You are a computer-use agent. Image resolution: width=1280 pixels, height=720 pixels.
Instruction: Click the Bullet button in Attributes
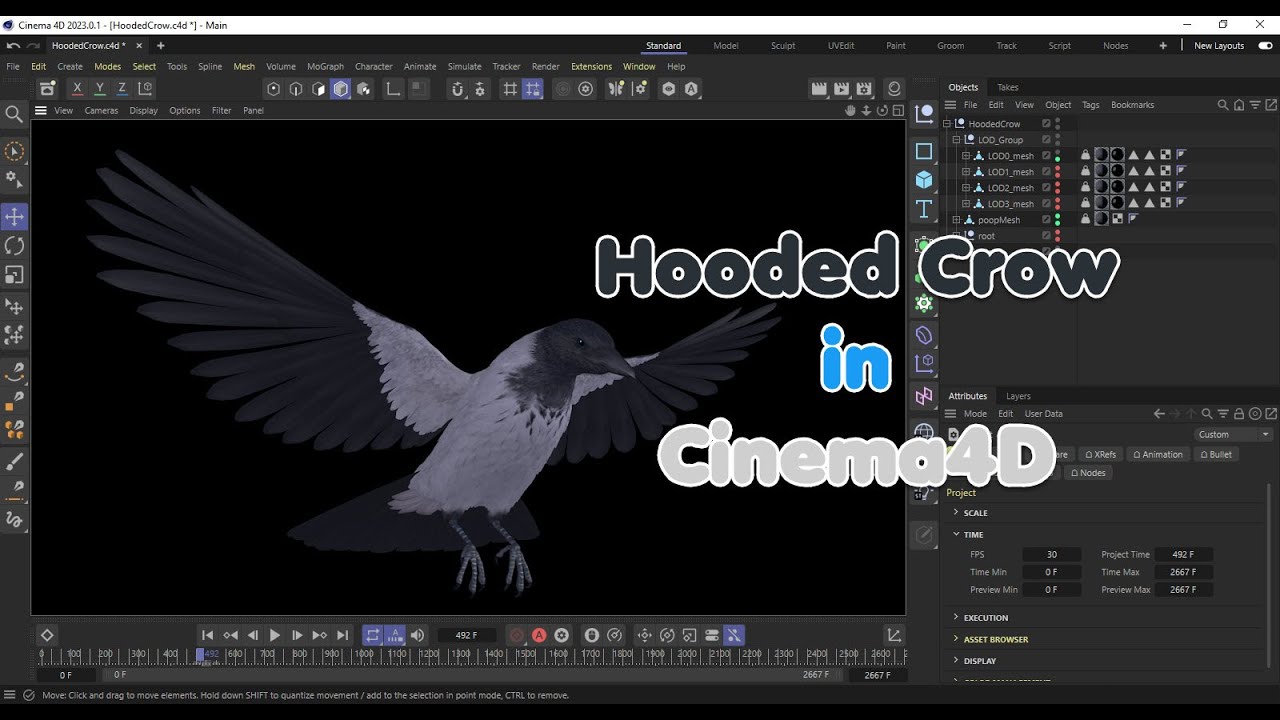[x=1215, y=454]
